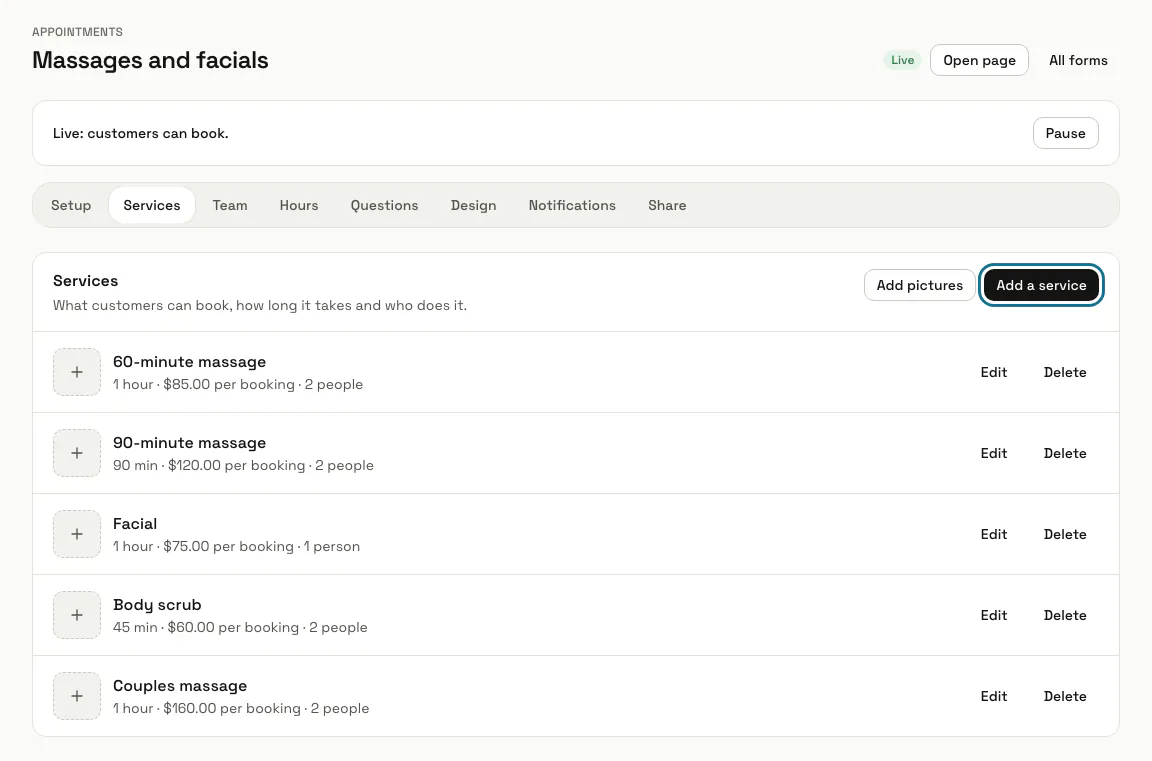Delete the 90-minute massage service
Screen dimensions: 1152x761
coord(1065,453)
